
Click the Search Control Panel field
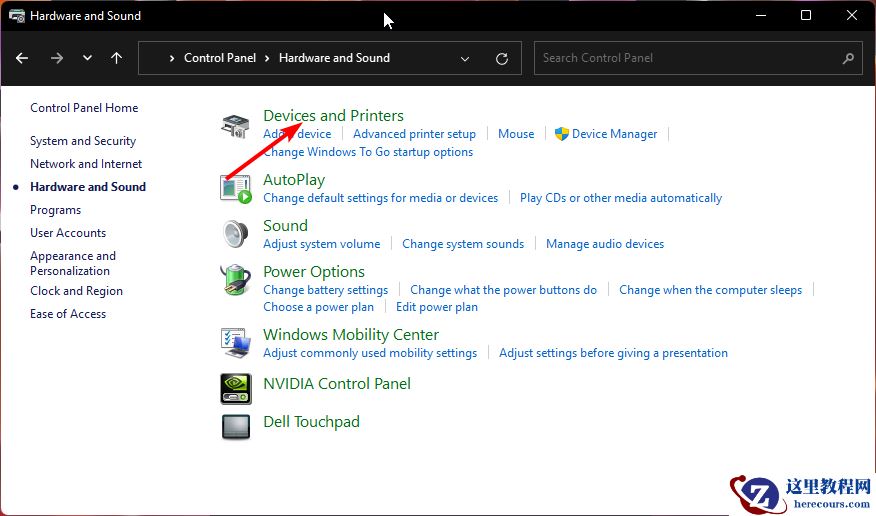pos(690,58)
